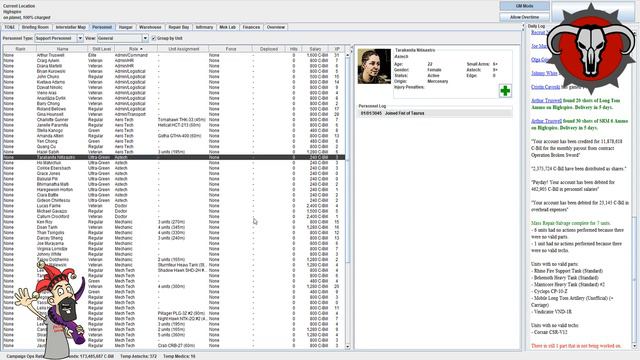Select the Personnel tab
Viewport: 640px width, 360px height.
(x=102, y=27)
